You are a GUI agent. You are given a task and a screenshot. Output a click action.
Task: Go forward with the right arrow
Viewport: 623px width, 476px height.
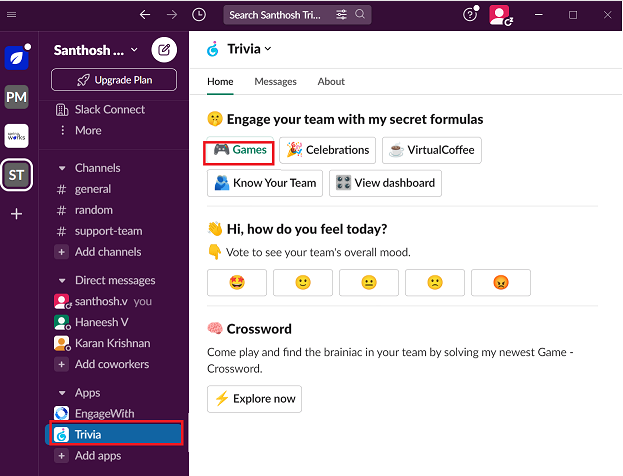[x=172, y=15]
